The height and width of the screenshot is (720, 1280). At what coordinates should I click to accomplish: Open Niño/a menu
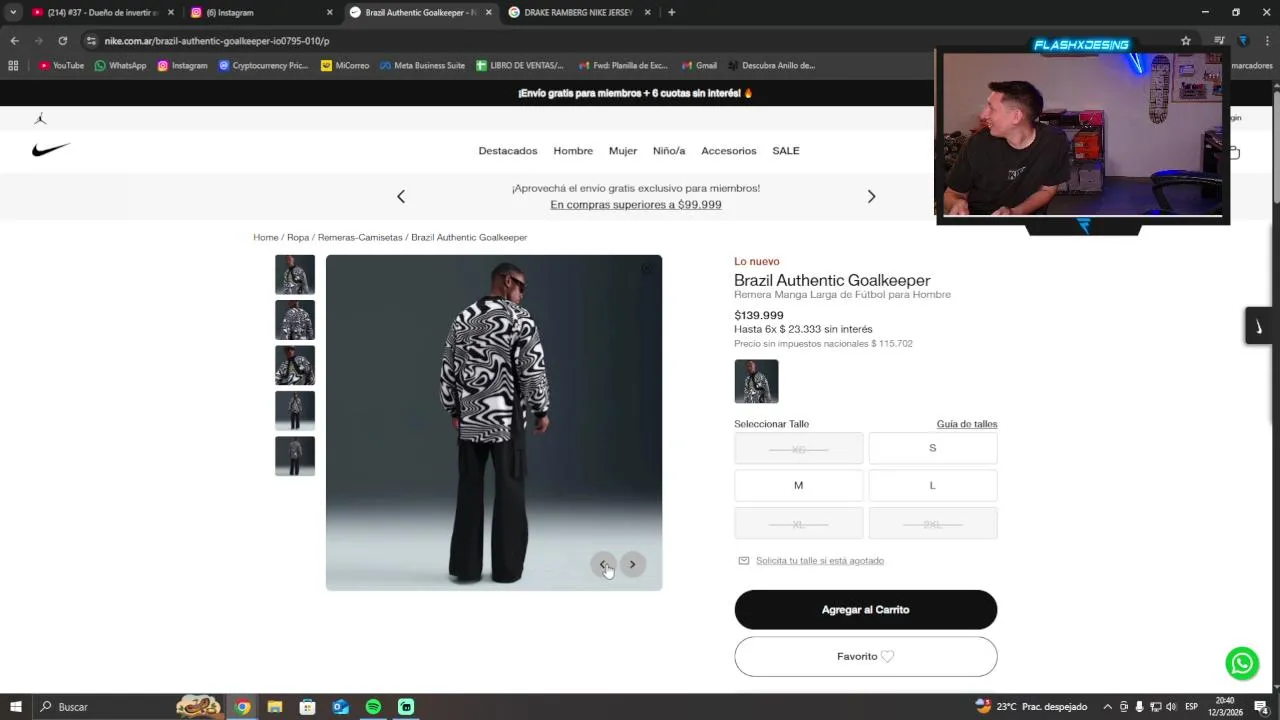[x=669, y=151]
